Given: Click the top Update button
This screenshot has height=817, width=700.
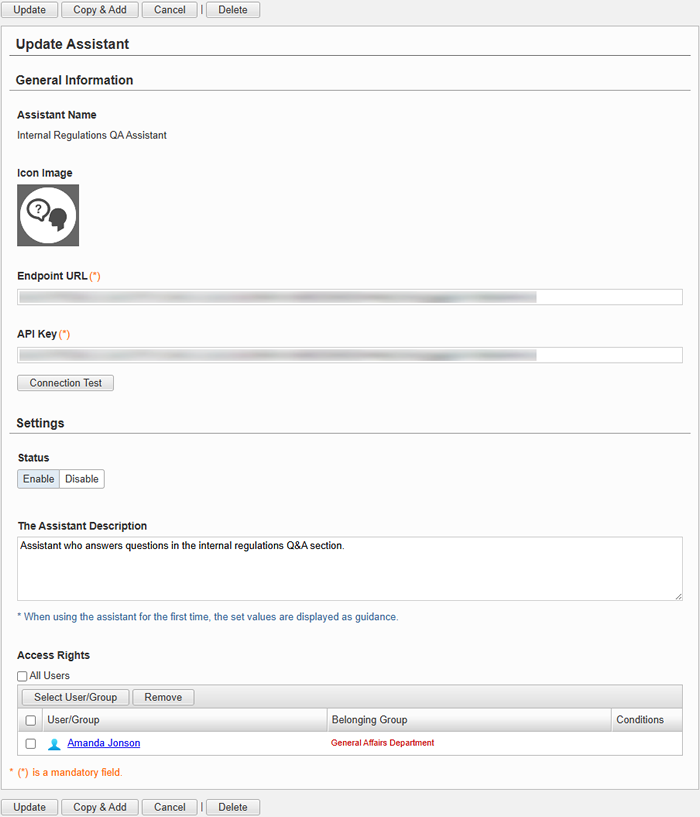Looking at the screenshot, I should point(30,10).
